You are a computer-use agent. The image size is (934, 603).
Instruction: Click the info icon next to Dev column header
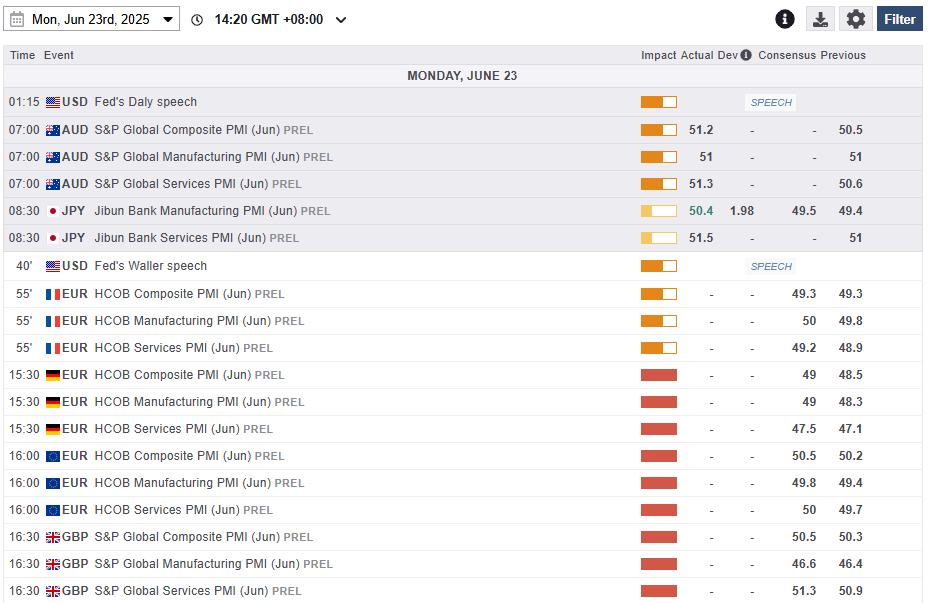click(x=745, y=55)
